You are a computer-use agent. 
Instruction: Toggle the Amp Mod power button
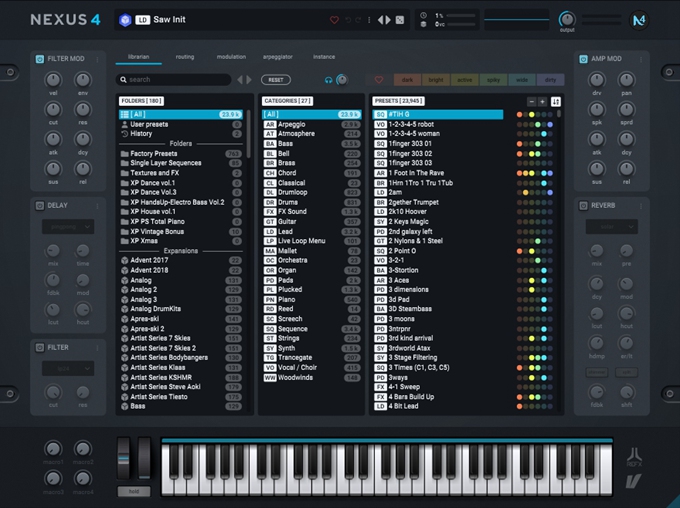[583, 59]
